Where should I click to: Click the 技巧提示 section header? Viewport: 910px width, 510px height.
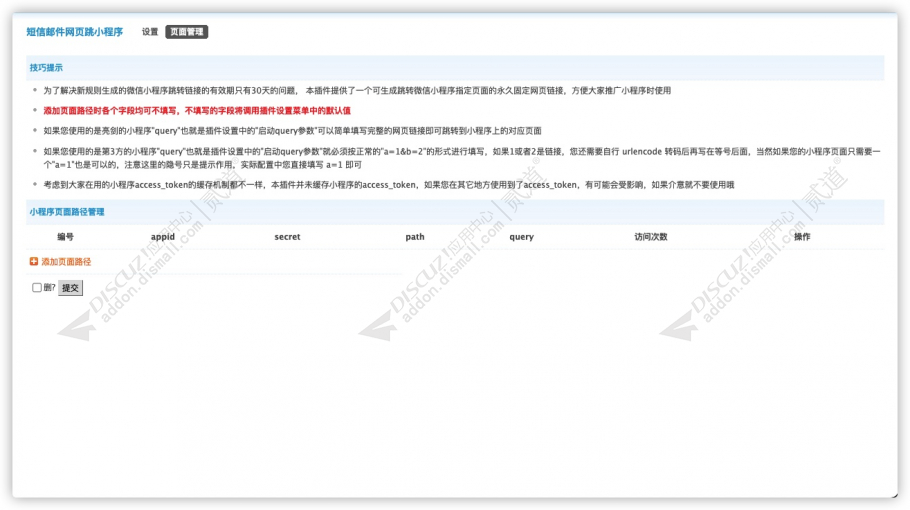[46, 68]
